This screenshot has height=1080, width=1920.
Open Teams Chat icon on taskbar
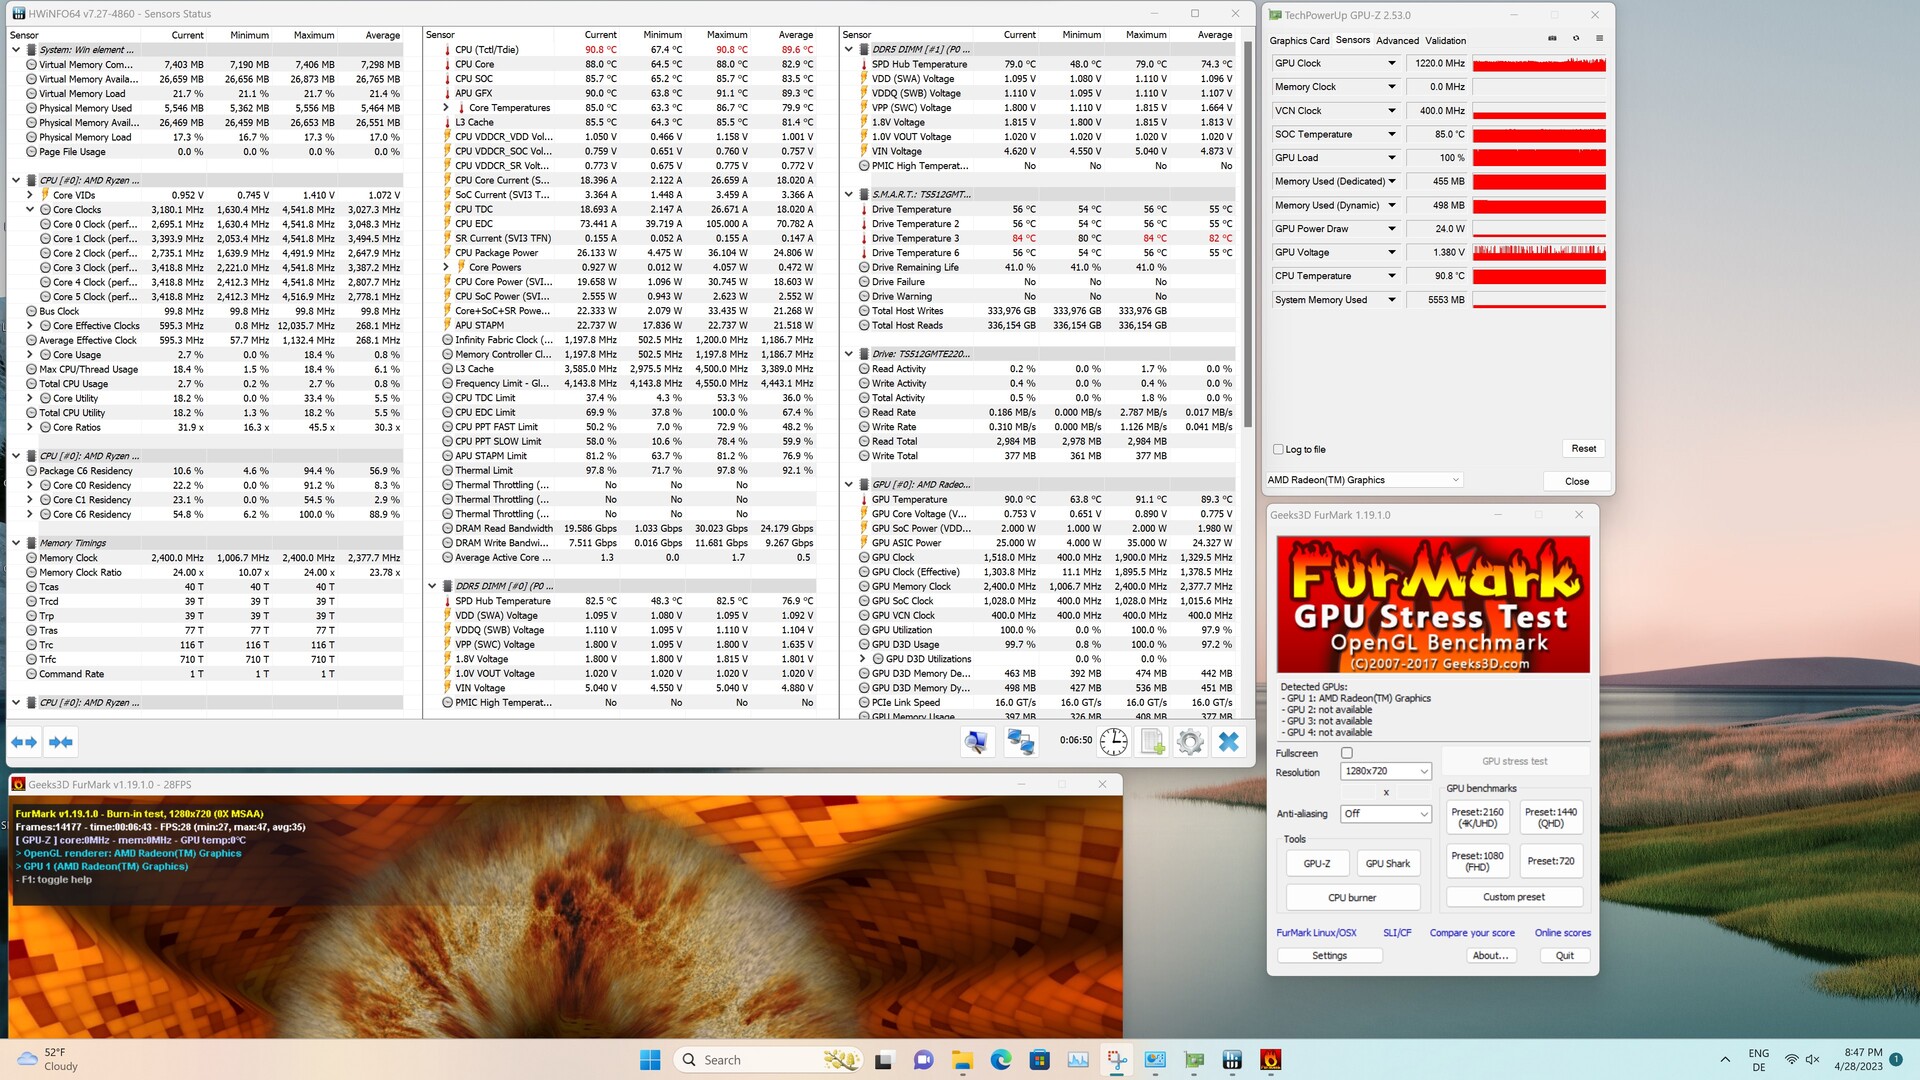tap(923, 1060)
